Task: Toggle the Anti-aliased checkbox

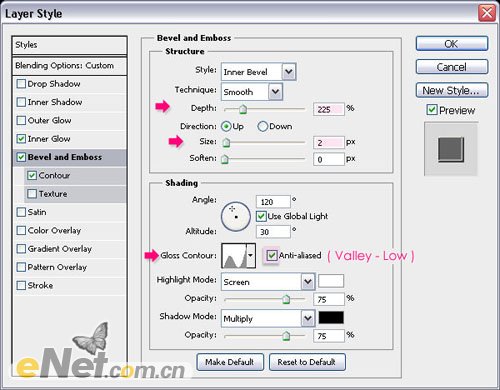Action: click(x=272, y=256)
